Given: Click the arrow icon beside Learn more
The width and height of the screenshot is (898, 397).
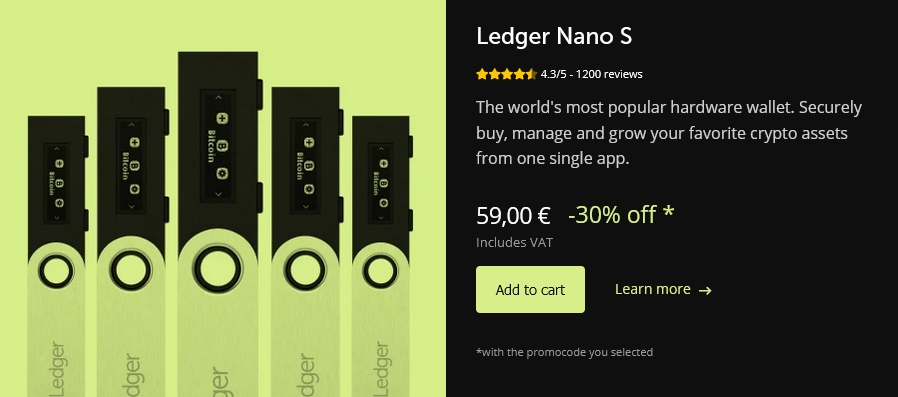Looking at the screenshot, I should pos(705,290).
